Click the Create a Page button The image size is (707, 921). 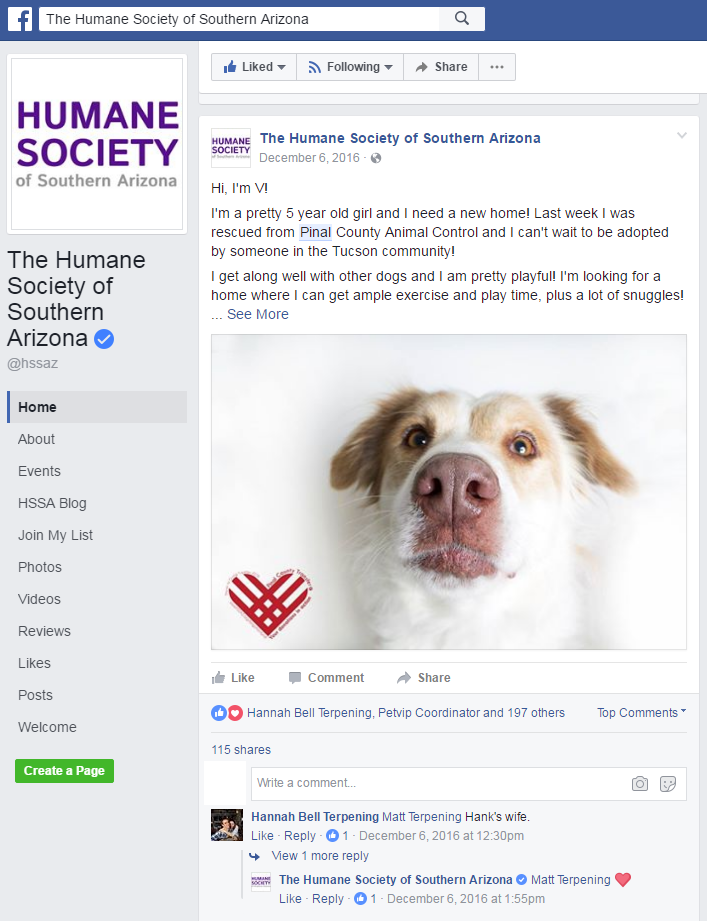click(x=65, y=771)
